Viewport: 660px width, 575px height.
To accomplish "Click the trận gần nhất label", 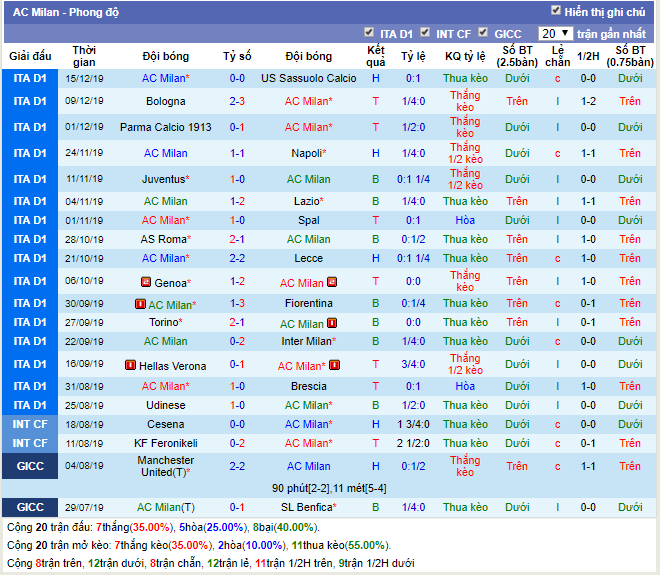I will coord(611,34).
